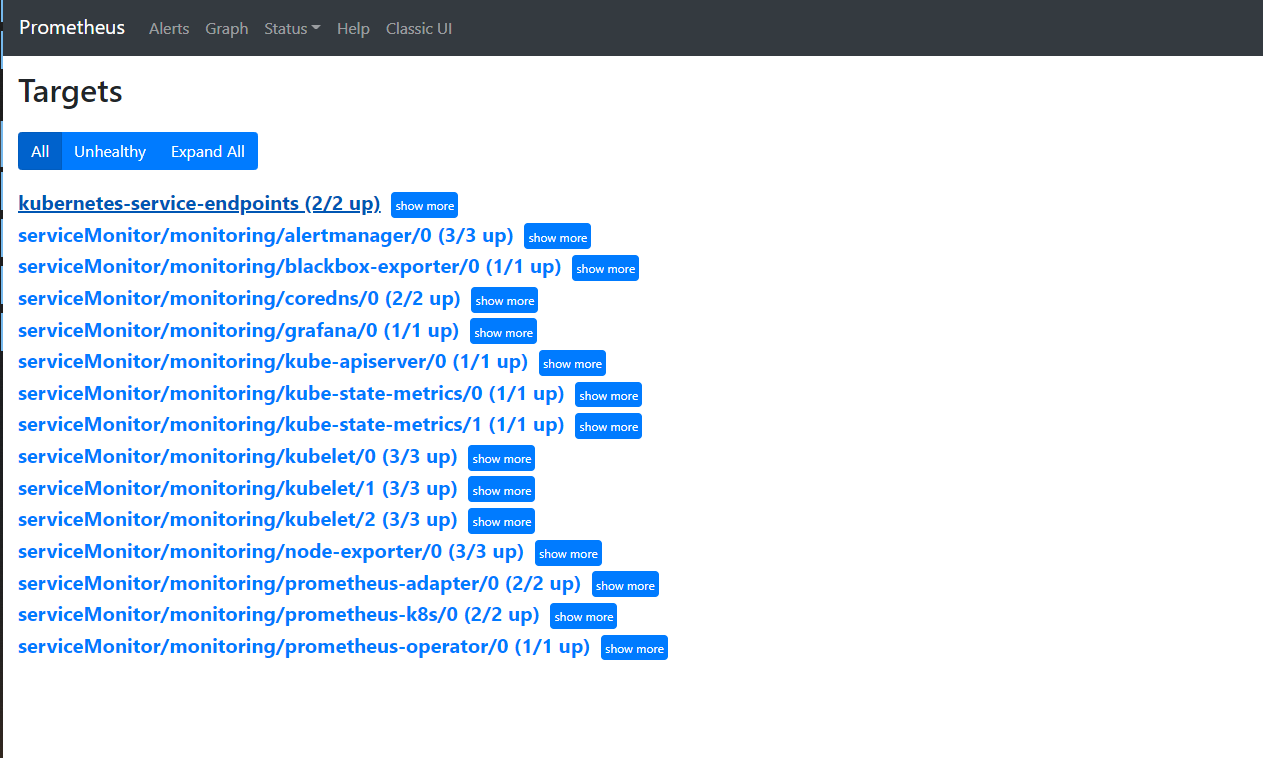Open serviceMonitor/monitoring/alertmanager/0 link
This screenshot has width=1263, height=758.
click(x=266, y=236)
